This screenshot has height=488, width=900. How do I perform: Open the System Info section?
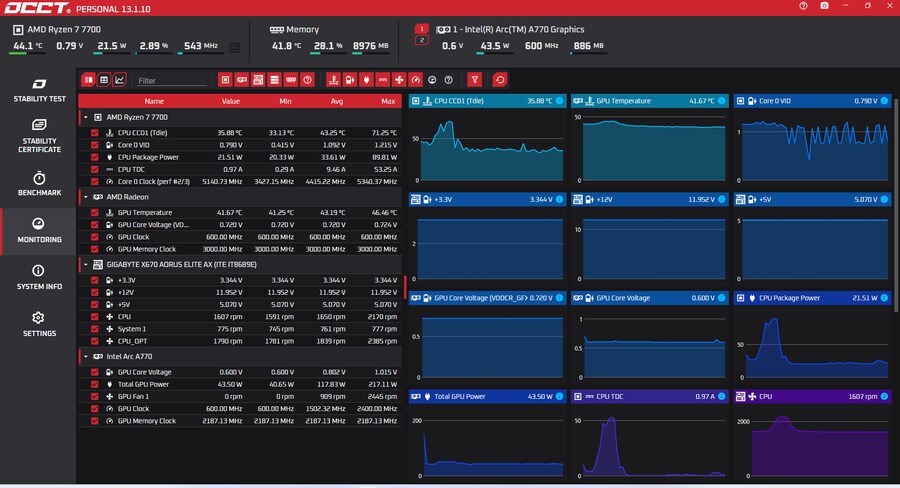pyautogui.click(x=39, y=277)
